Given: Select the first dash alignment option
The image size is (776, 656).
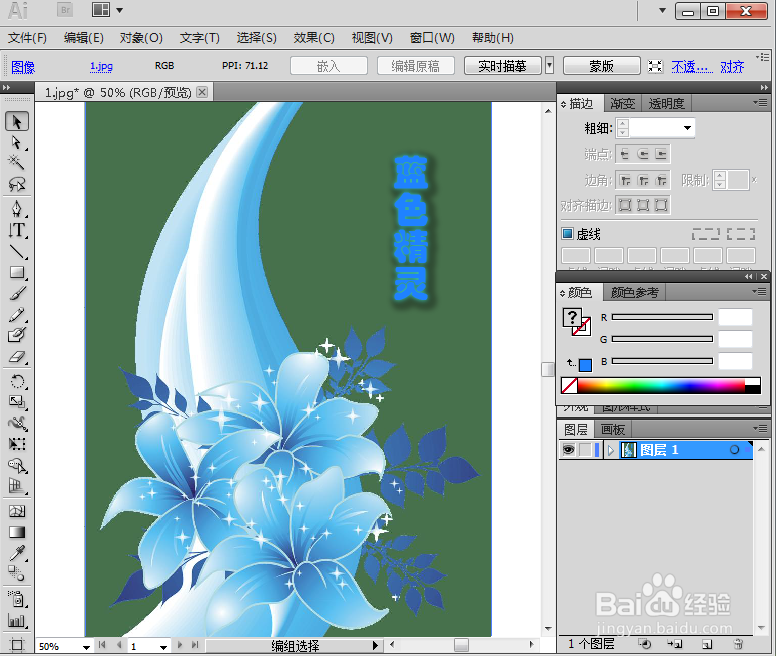Looking at the screenshot, I should point(706,234).
